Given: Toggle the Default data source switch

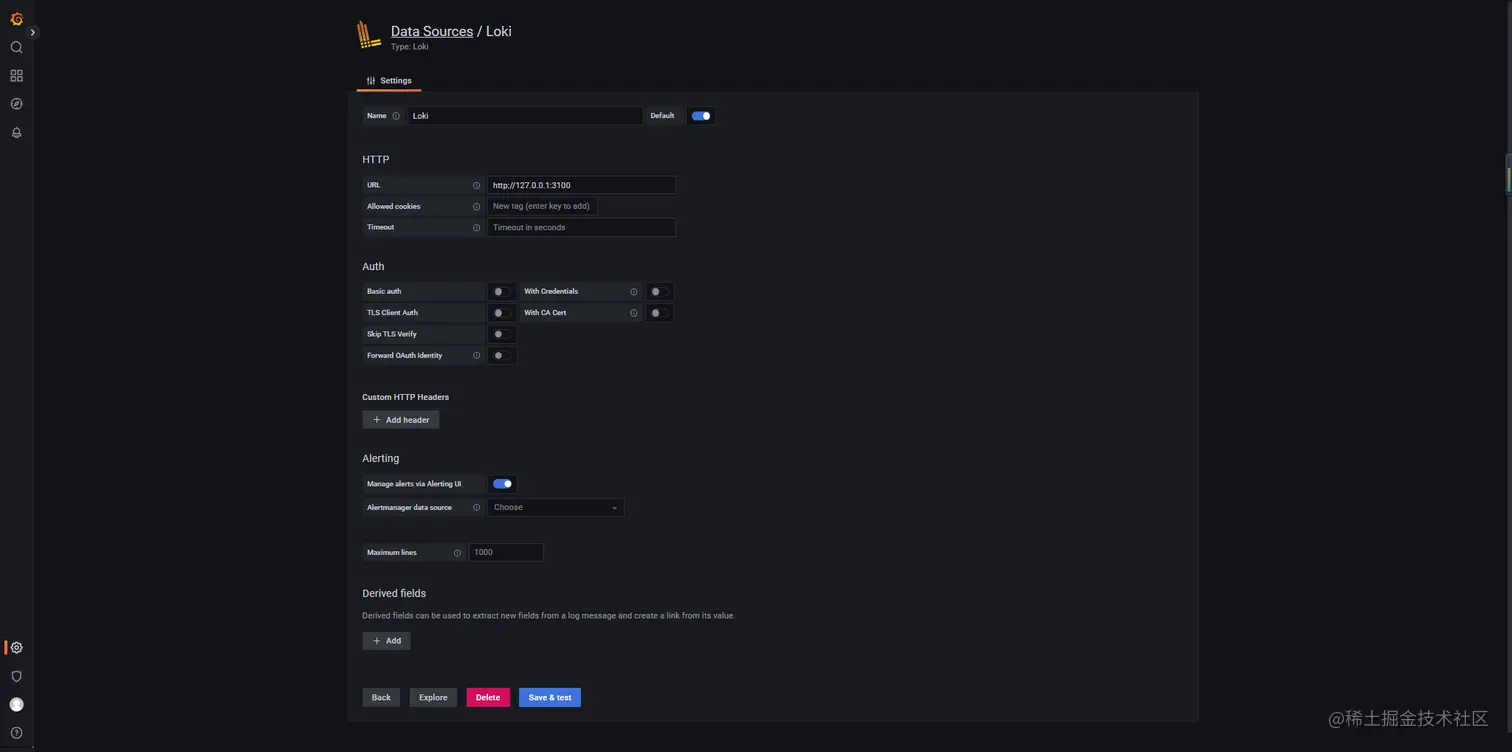Looking at the screenshot, I should click(x=701, y=116).
